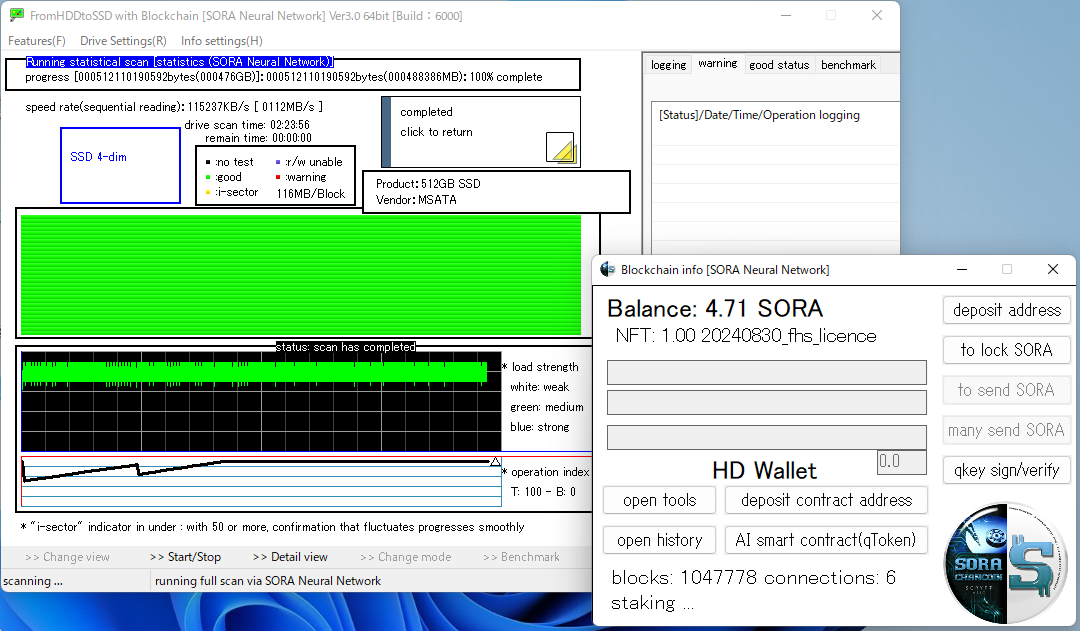This screenshot has height=631, width=1080.
Task: Click the SSD 4-dim box
Action: 121,165
